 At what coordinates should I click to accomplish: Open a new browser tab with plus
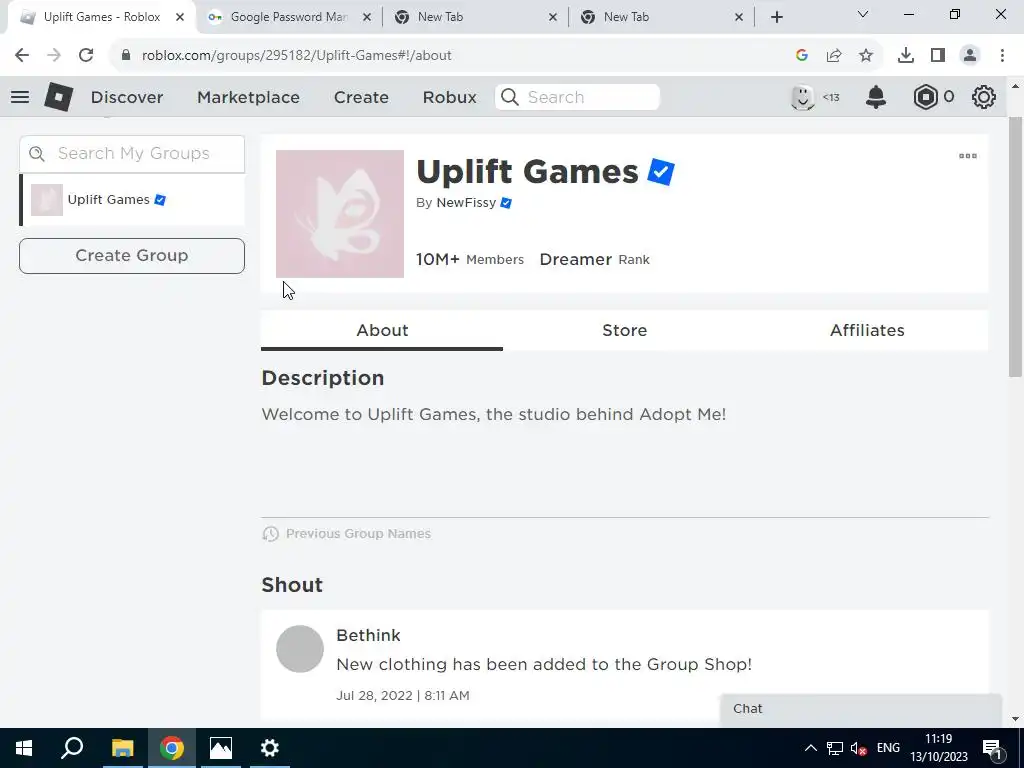tap(776, 17)
